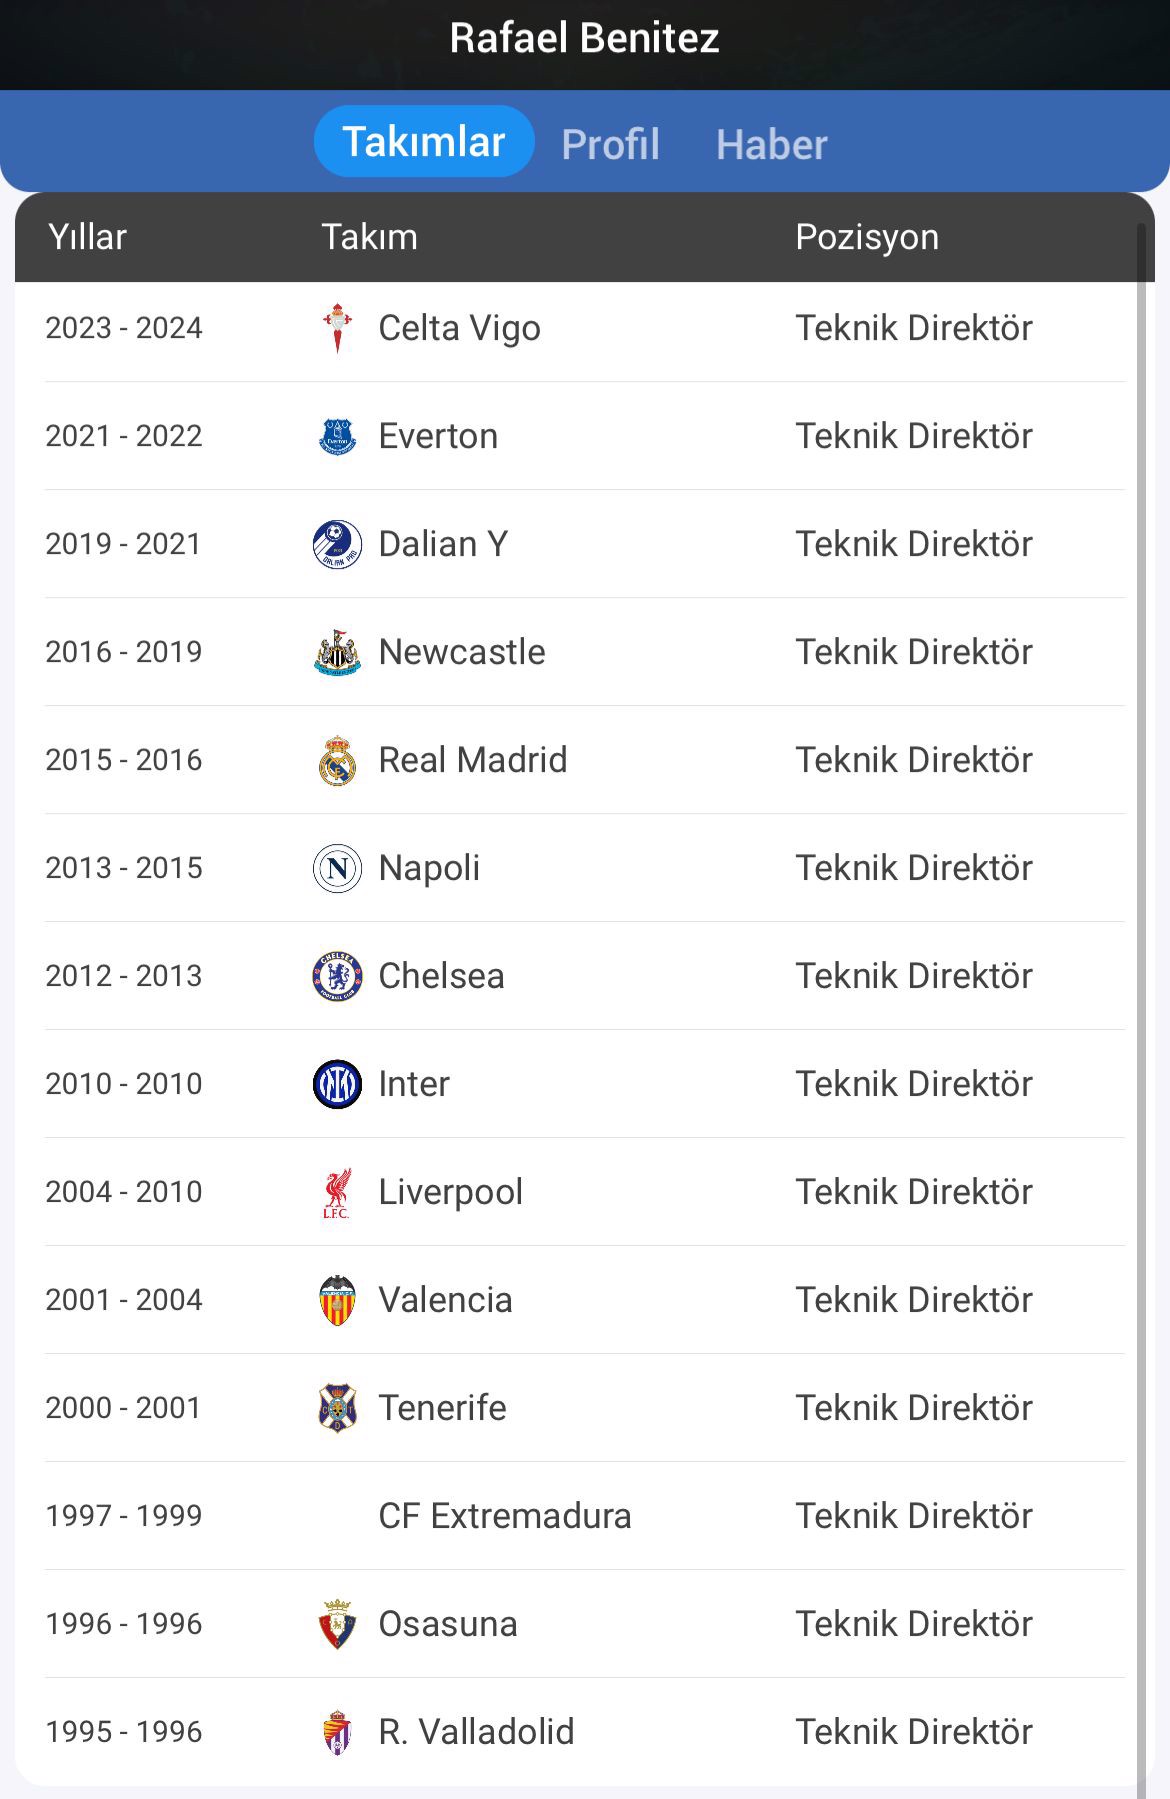This screenshot has height=1799, width=1170.
Task: Select the Newcastle club crest
Action: point(337,652)
